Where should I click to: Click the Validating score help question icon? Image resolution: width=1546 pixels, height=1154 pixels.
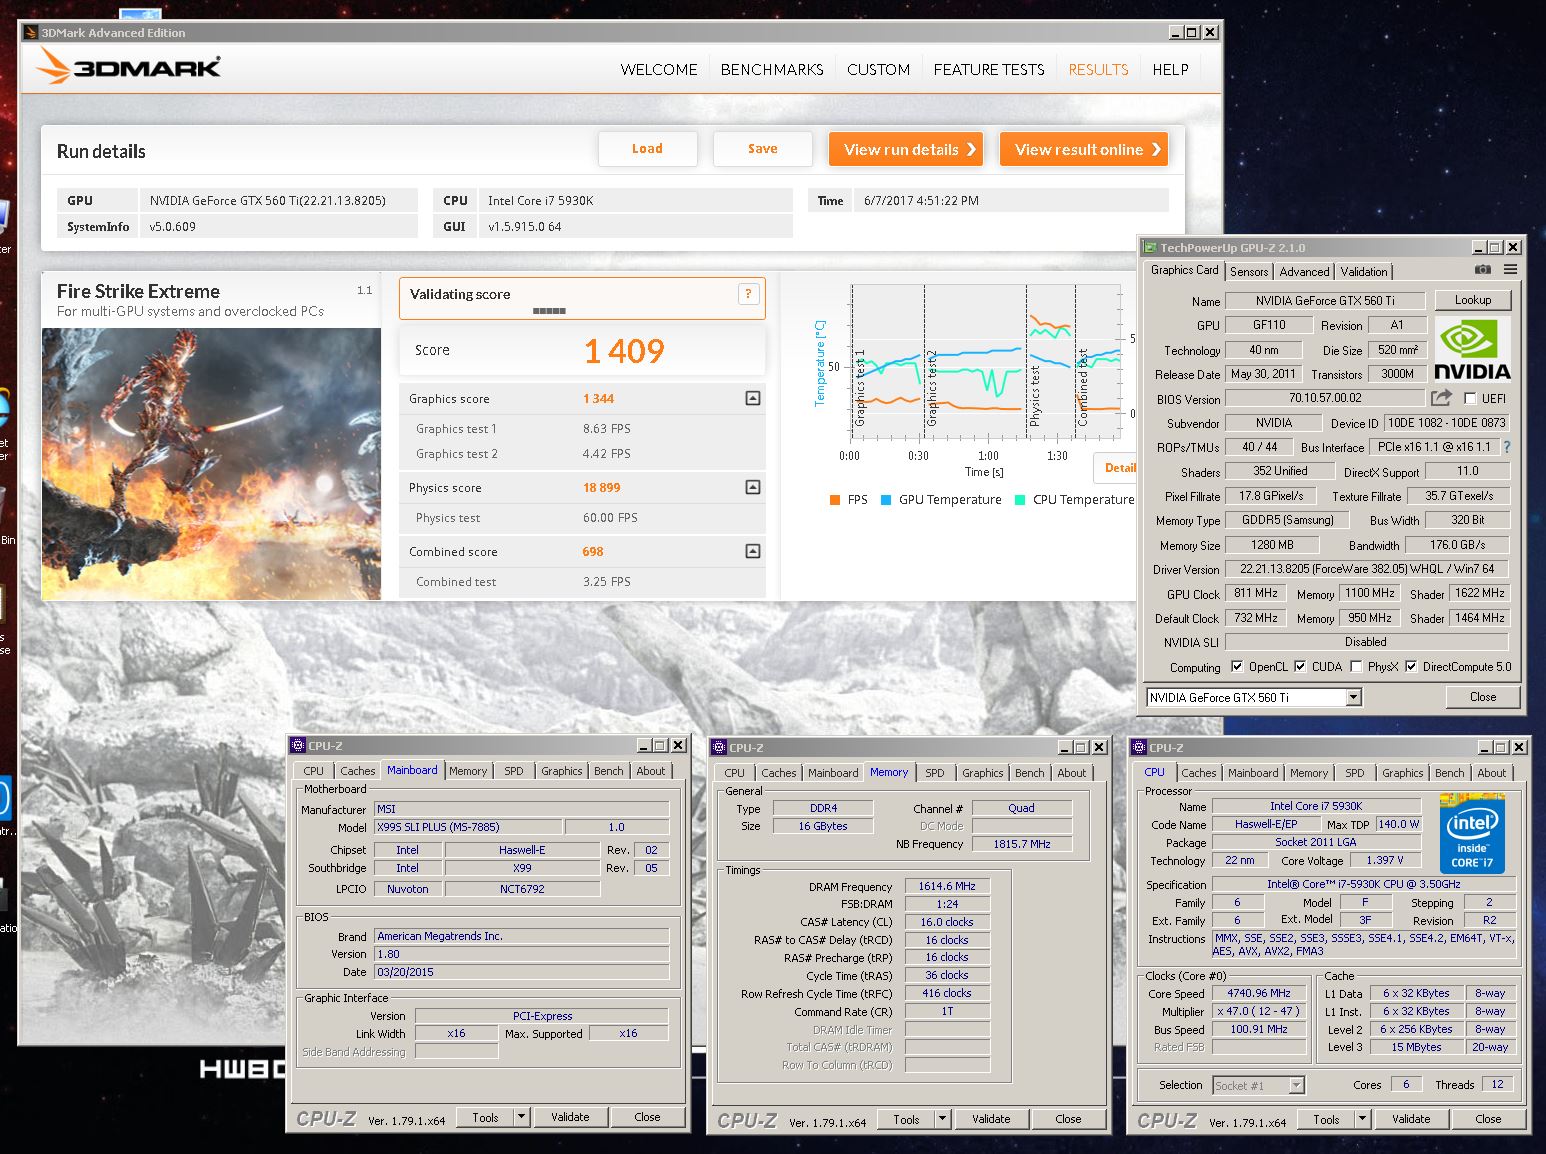point(748,293)
